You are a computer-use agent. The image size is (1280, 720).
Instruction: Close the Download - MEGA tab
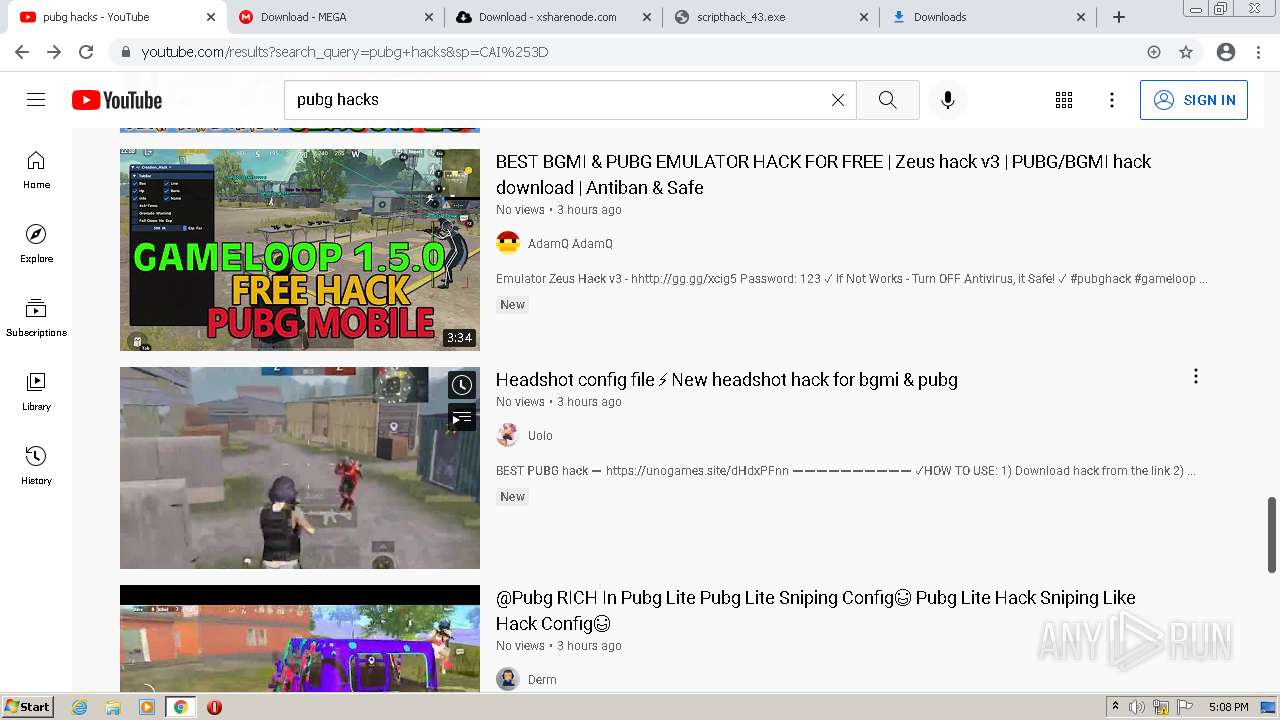(x=428, y=17)
